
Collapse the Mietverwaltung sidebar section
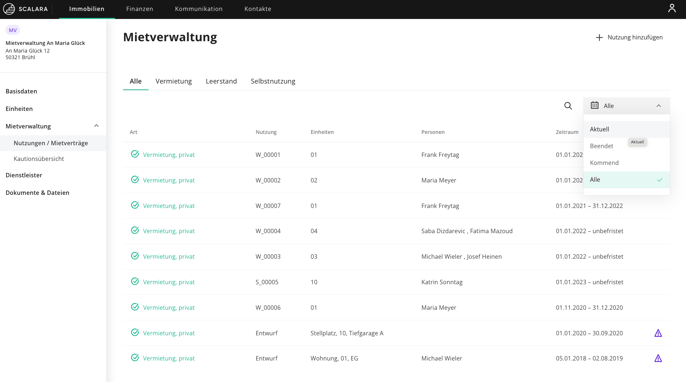(96, 126)
